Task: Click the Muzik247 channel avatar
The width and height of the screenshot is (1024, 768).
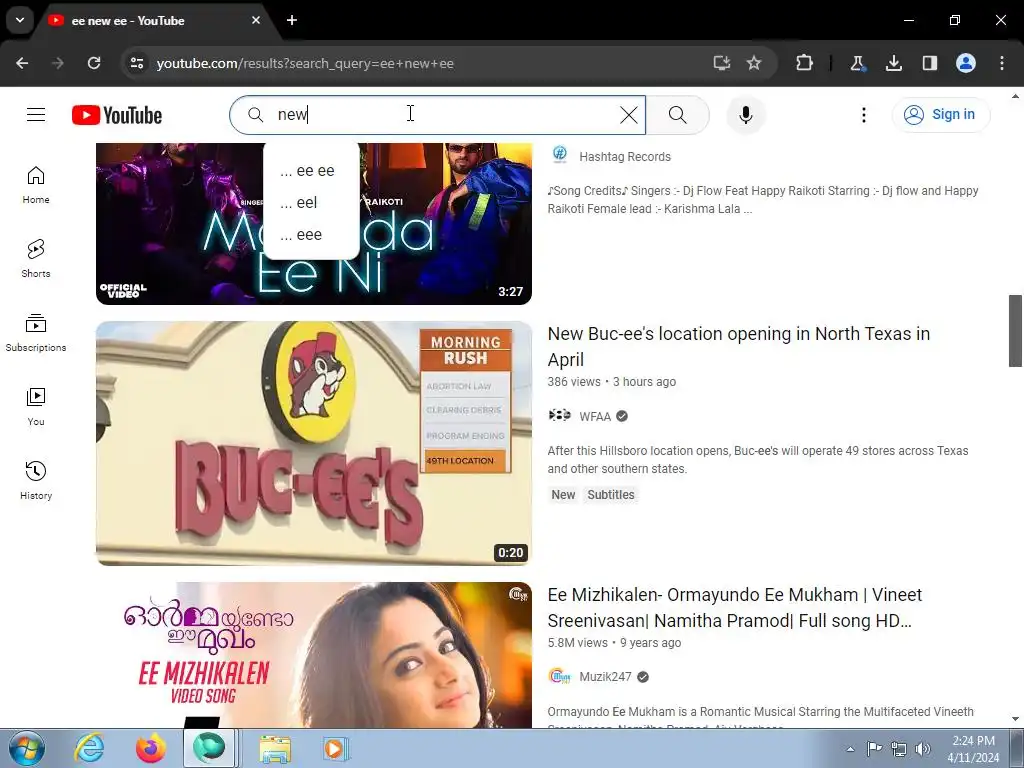Action: point(560,677)
